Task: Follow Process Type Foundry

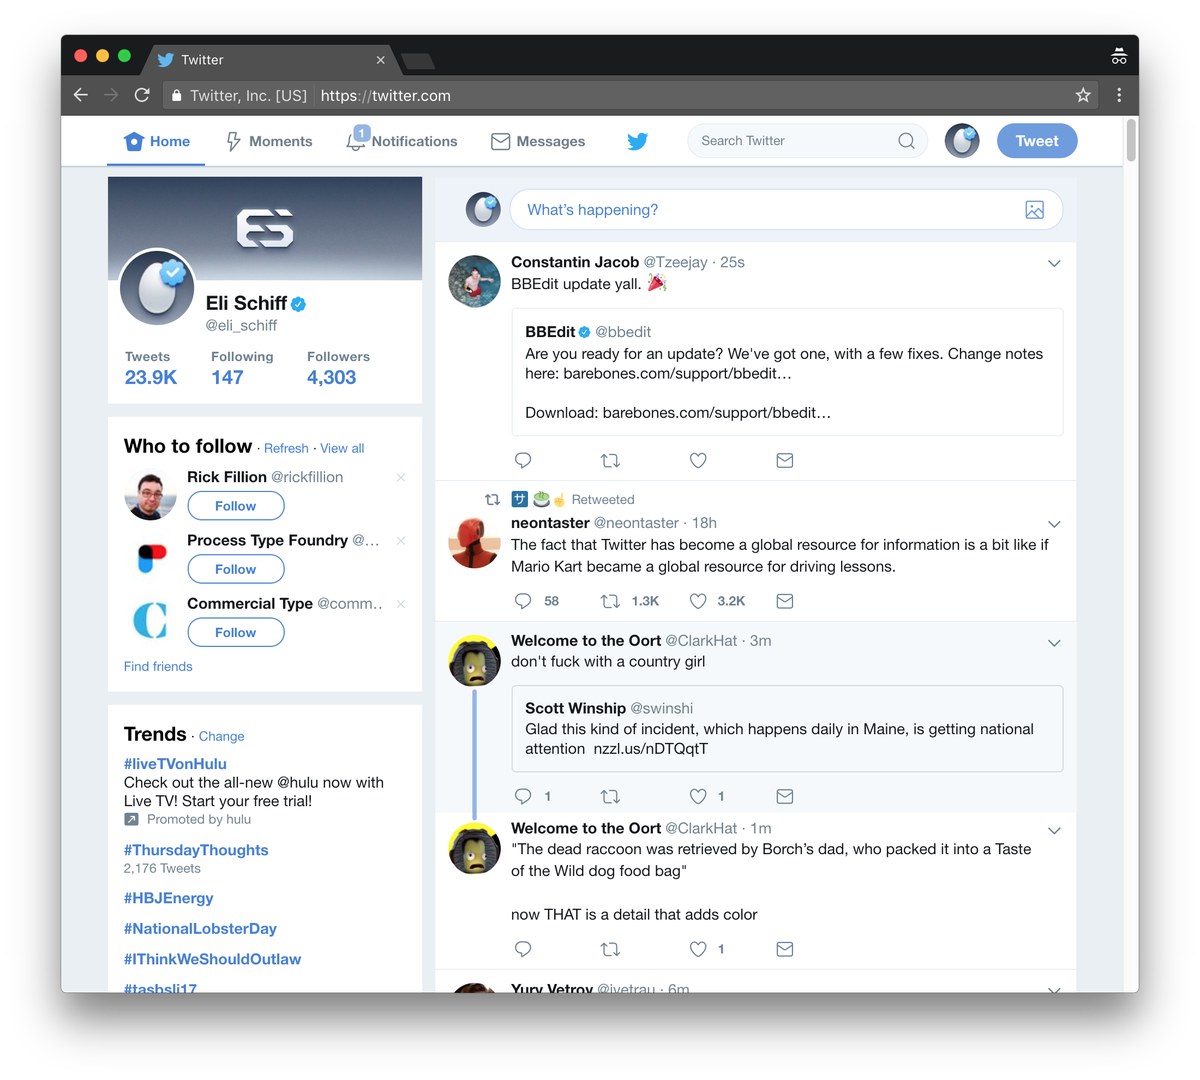Action: tap(236, 569)
